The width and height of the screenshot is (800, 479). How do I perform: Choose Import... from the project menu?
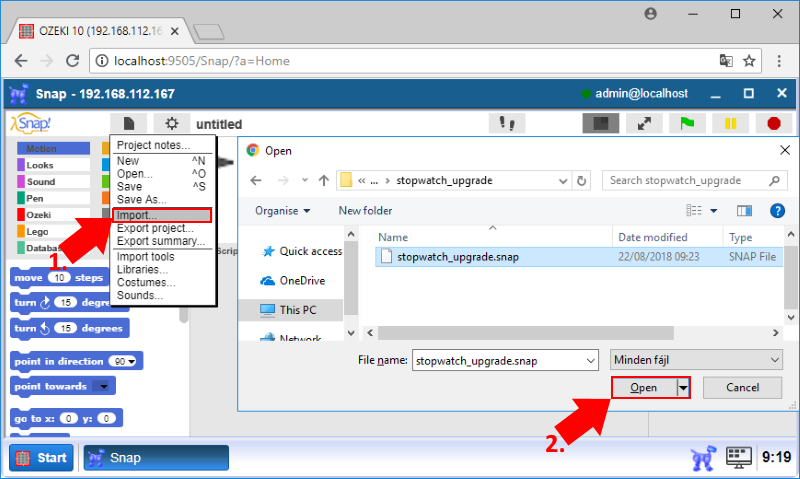(x=162, y=215)
